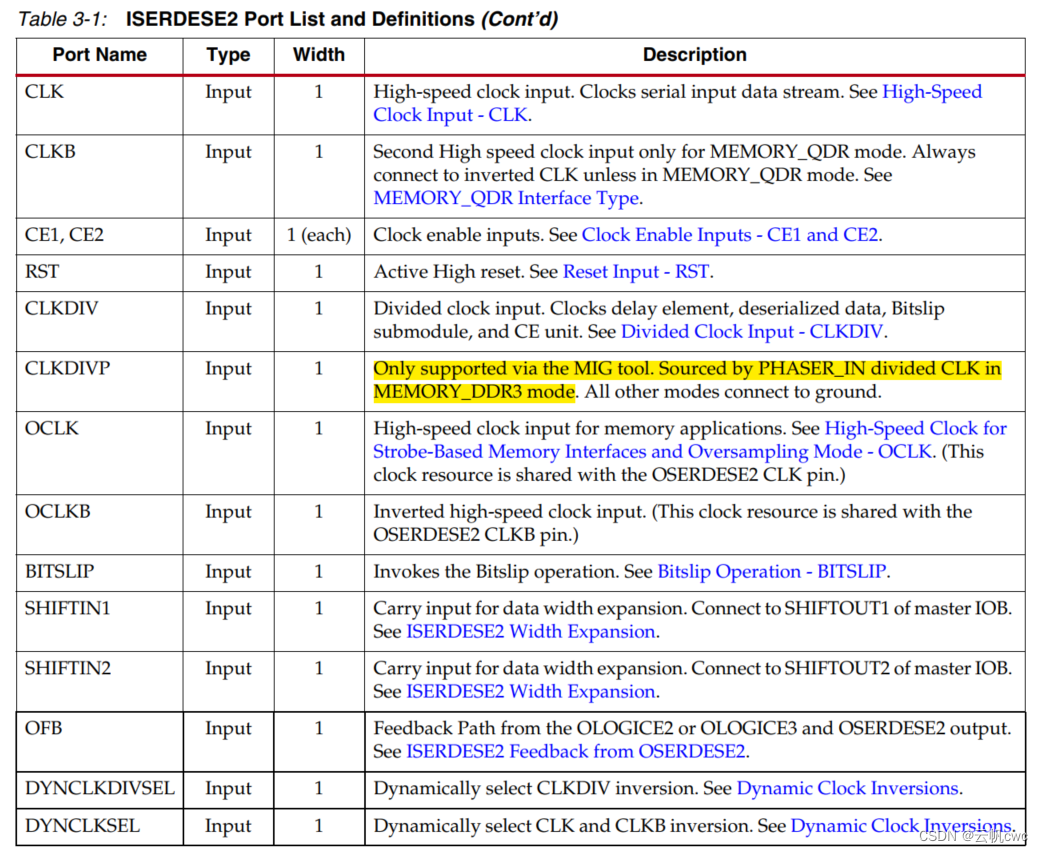The height and width of the screenshot is (852, 1043).
Task: Follow Clock Enable Inputs - CE1 and CE2 link
Action: pyautogui.click(x=730, y=235)
